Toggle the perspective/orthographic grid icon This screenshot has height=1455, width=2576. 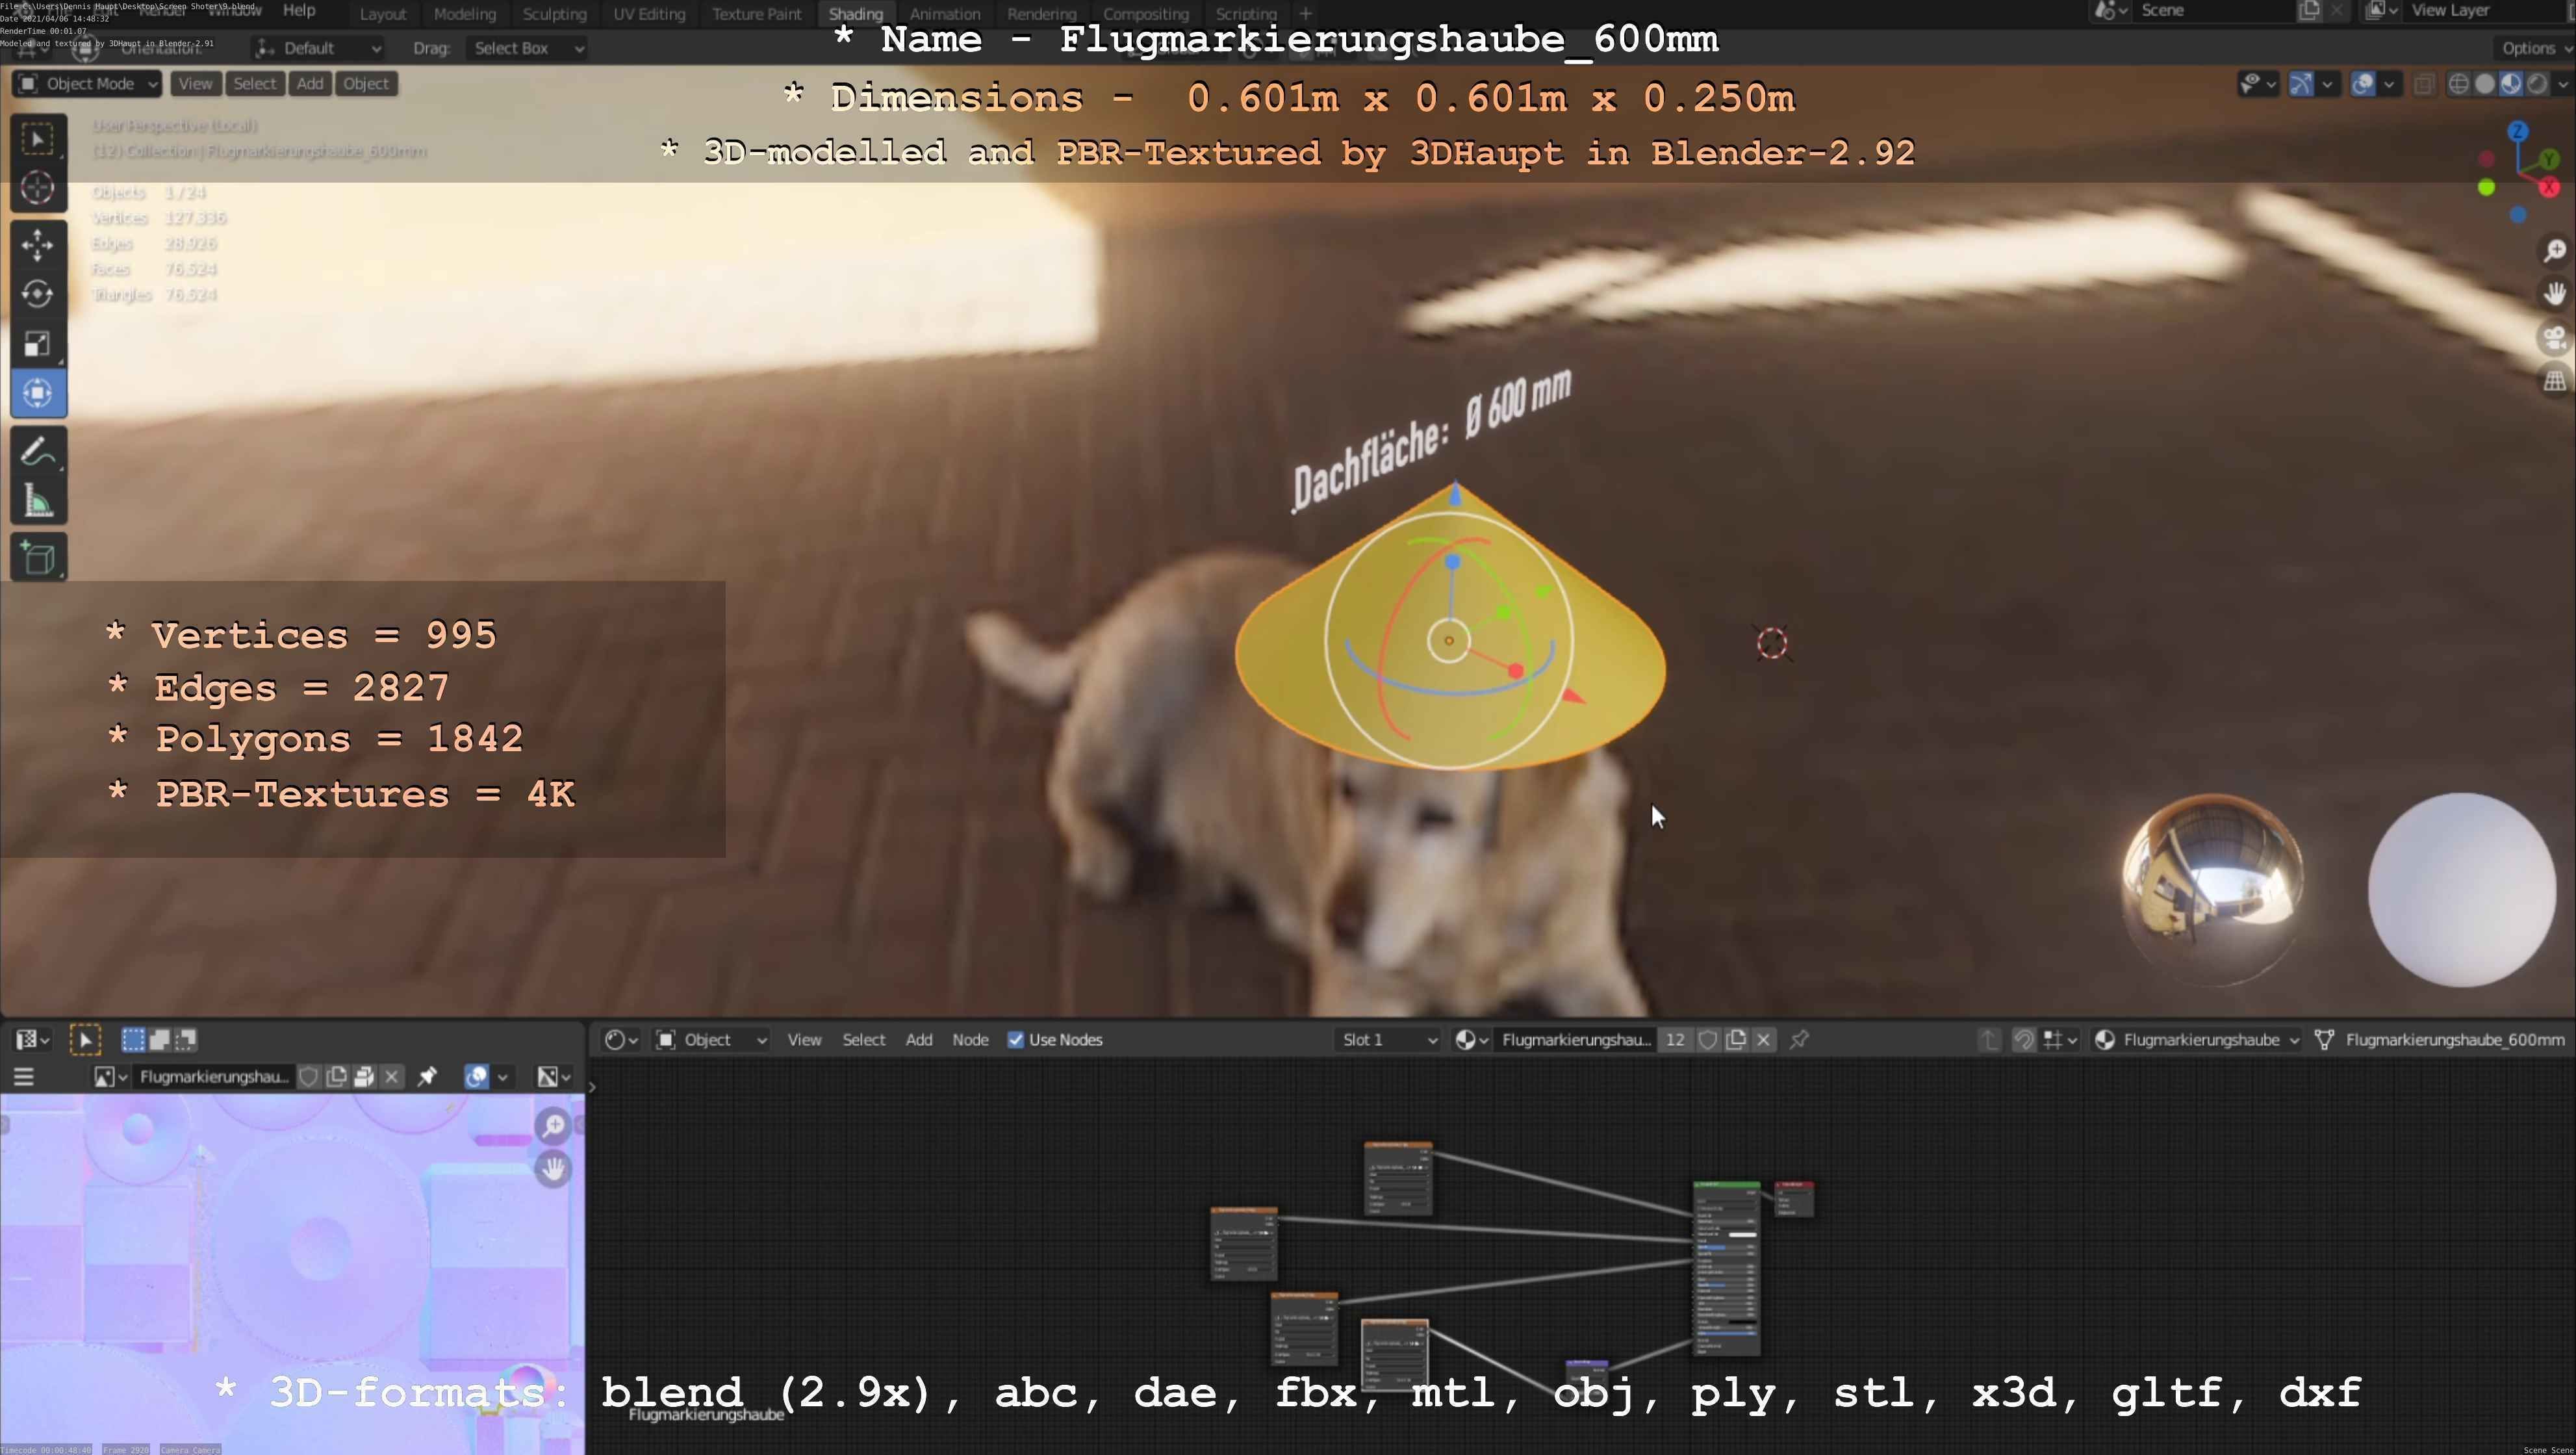[2555, 381]
